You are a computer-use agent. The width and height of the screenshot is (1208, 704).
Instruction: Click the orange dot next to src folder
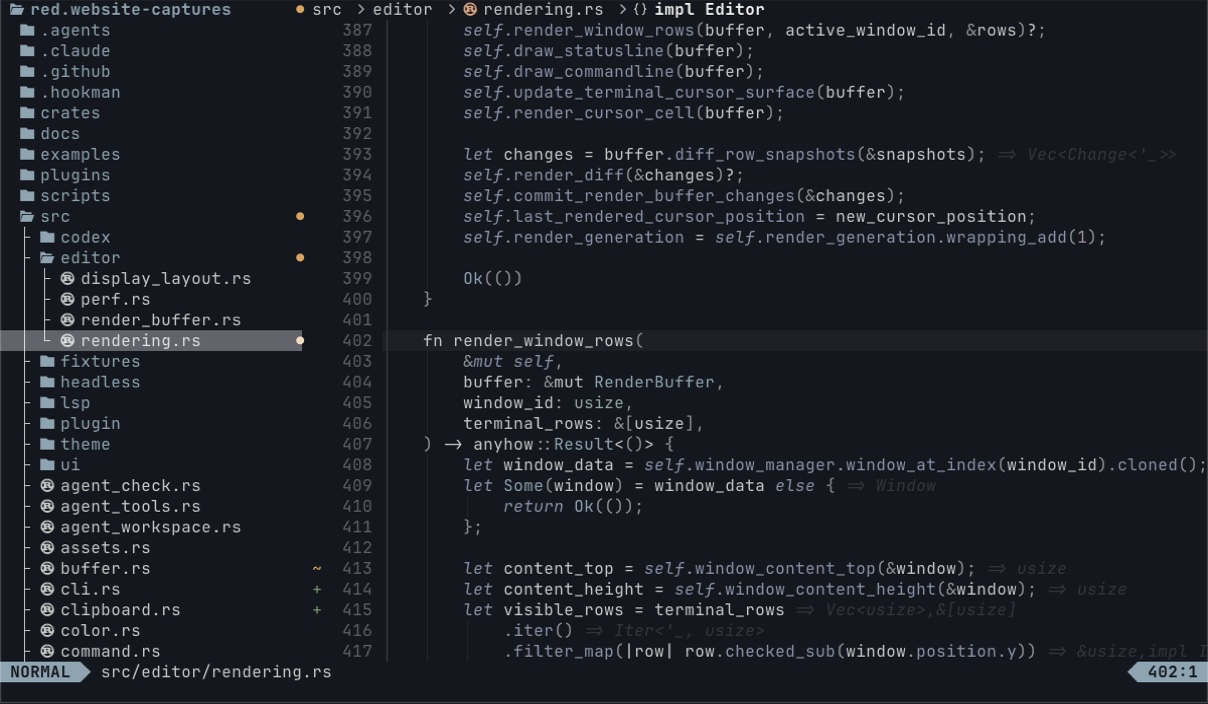tap(299, 216)
